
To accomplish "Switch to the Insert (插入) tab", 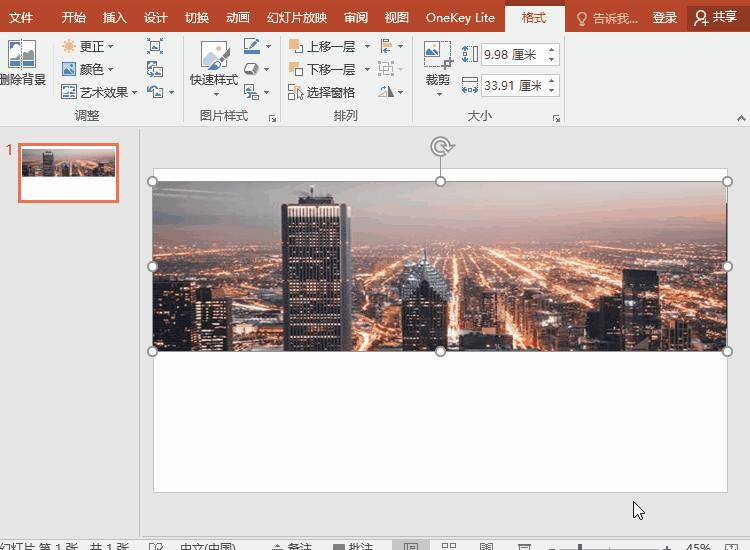I will point(115,17).
